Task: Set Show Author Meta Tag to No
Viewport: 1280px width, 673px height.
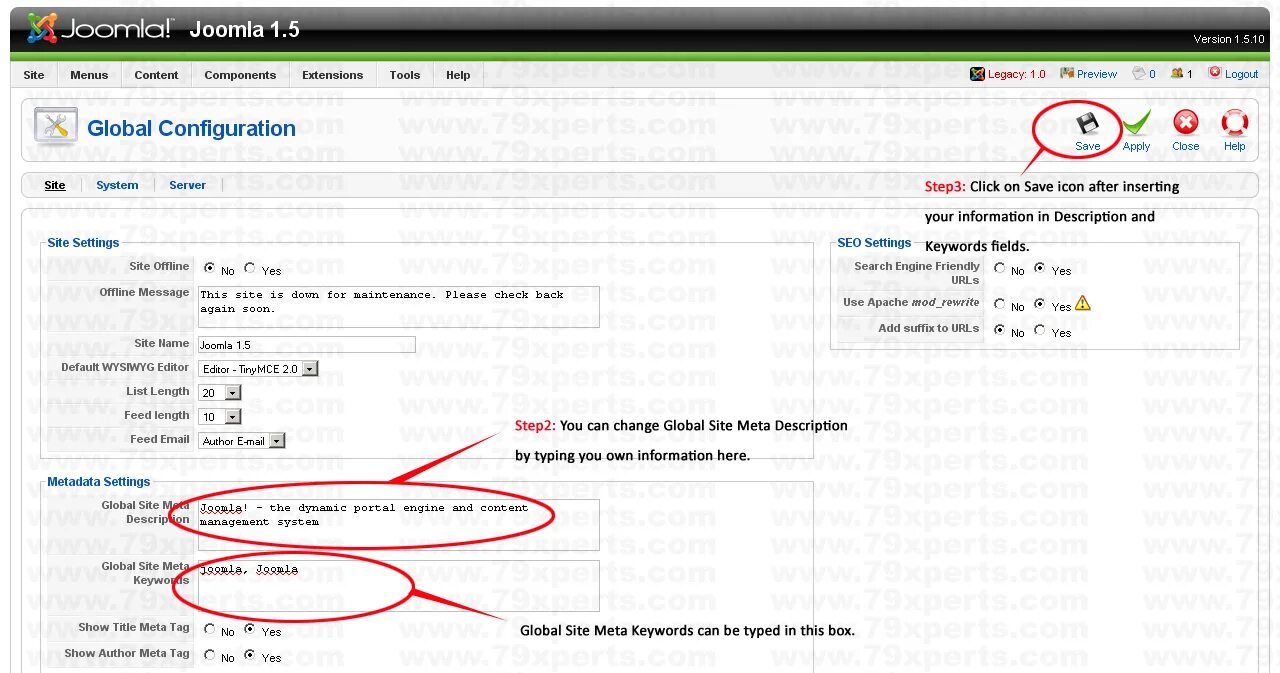Action: click(210, 656)
